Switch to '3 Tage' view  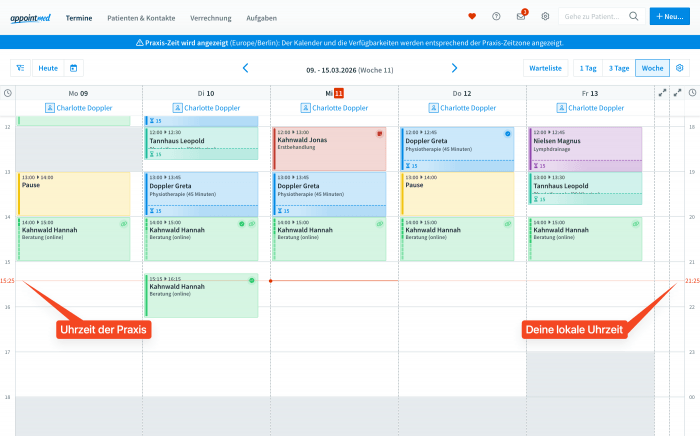(619, 68)
